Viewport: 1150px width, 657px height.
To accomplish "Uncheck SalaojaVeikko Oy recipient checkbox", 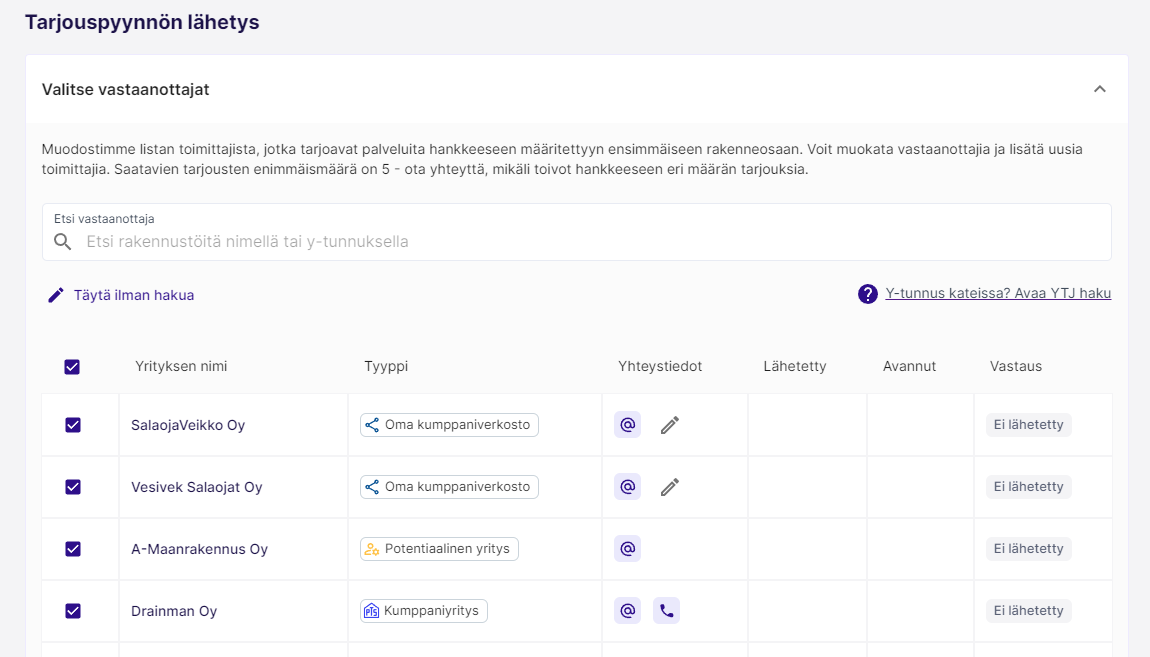I will 72,425.
